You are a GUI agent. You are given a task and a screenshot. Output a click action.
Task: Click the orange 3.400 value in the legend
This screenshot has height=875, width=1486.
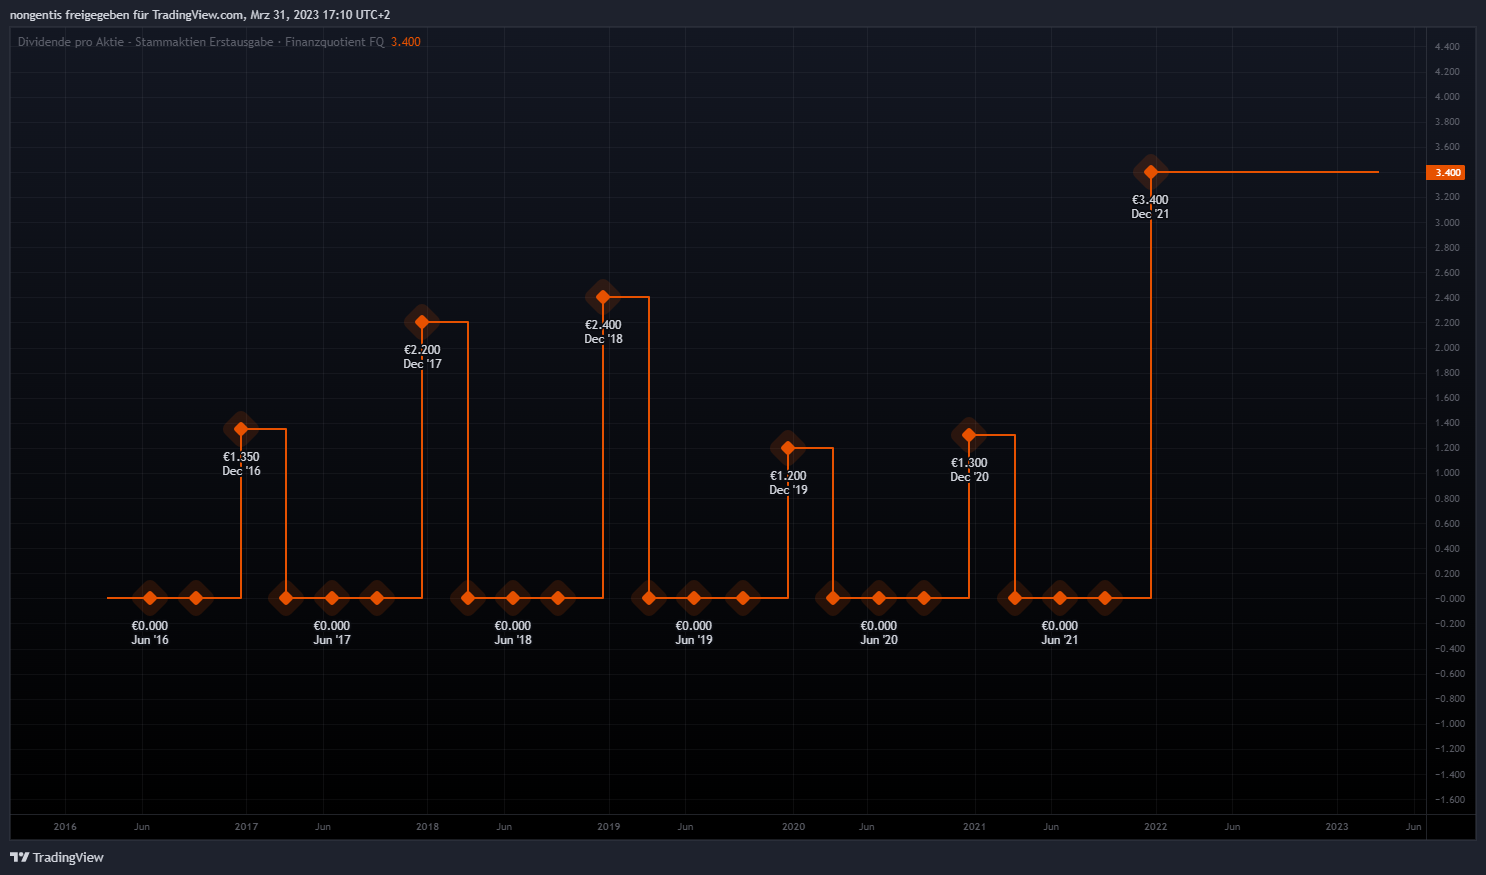pos(406,42)
